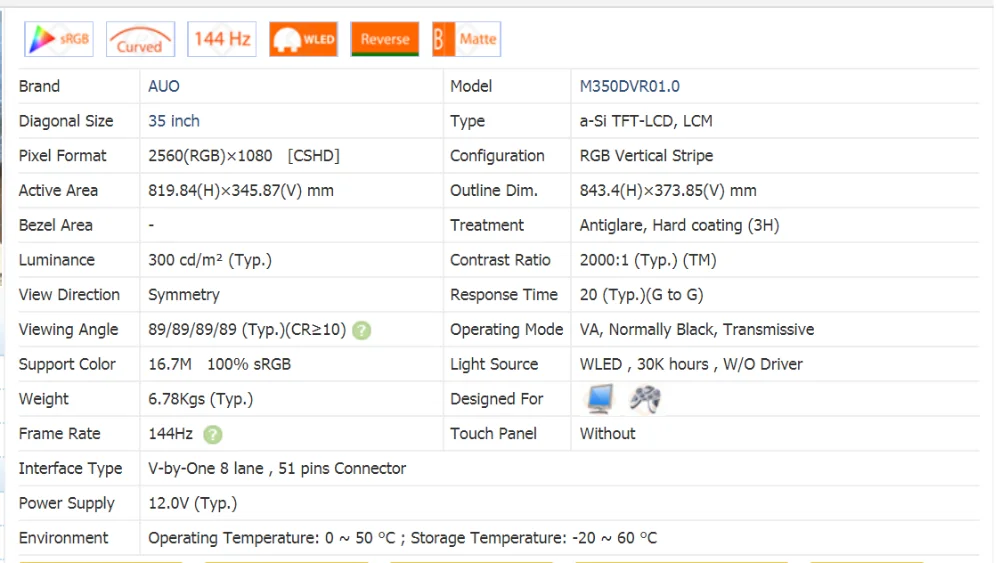Select the 819.84(H)×345.87(V) mm active area
The width and height of the screenshot is (1000, 563).
[x=241, y=191]
